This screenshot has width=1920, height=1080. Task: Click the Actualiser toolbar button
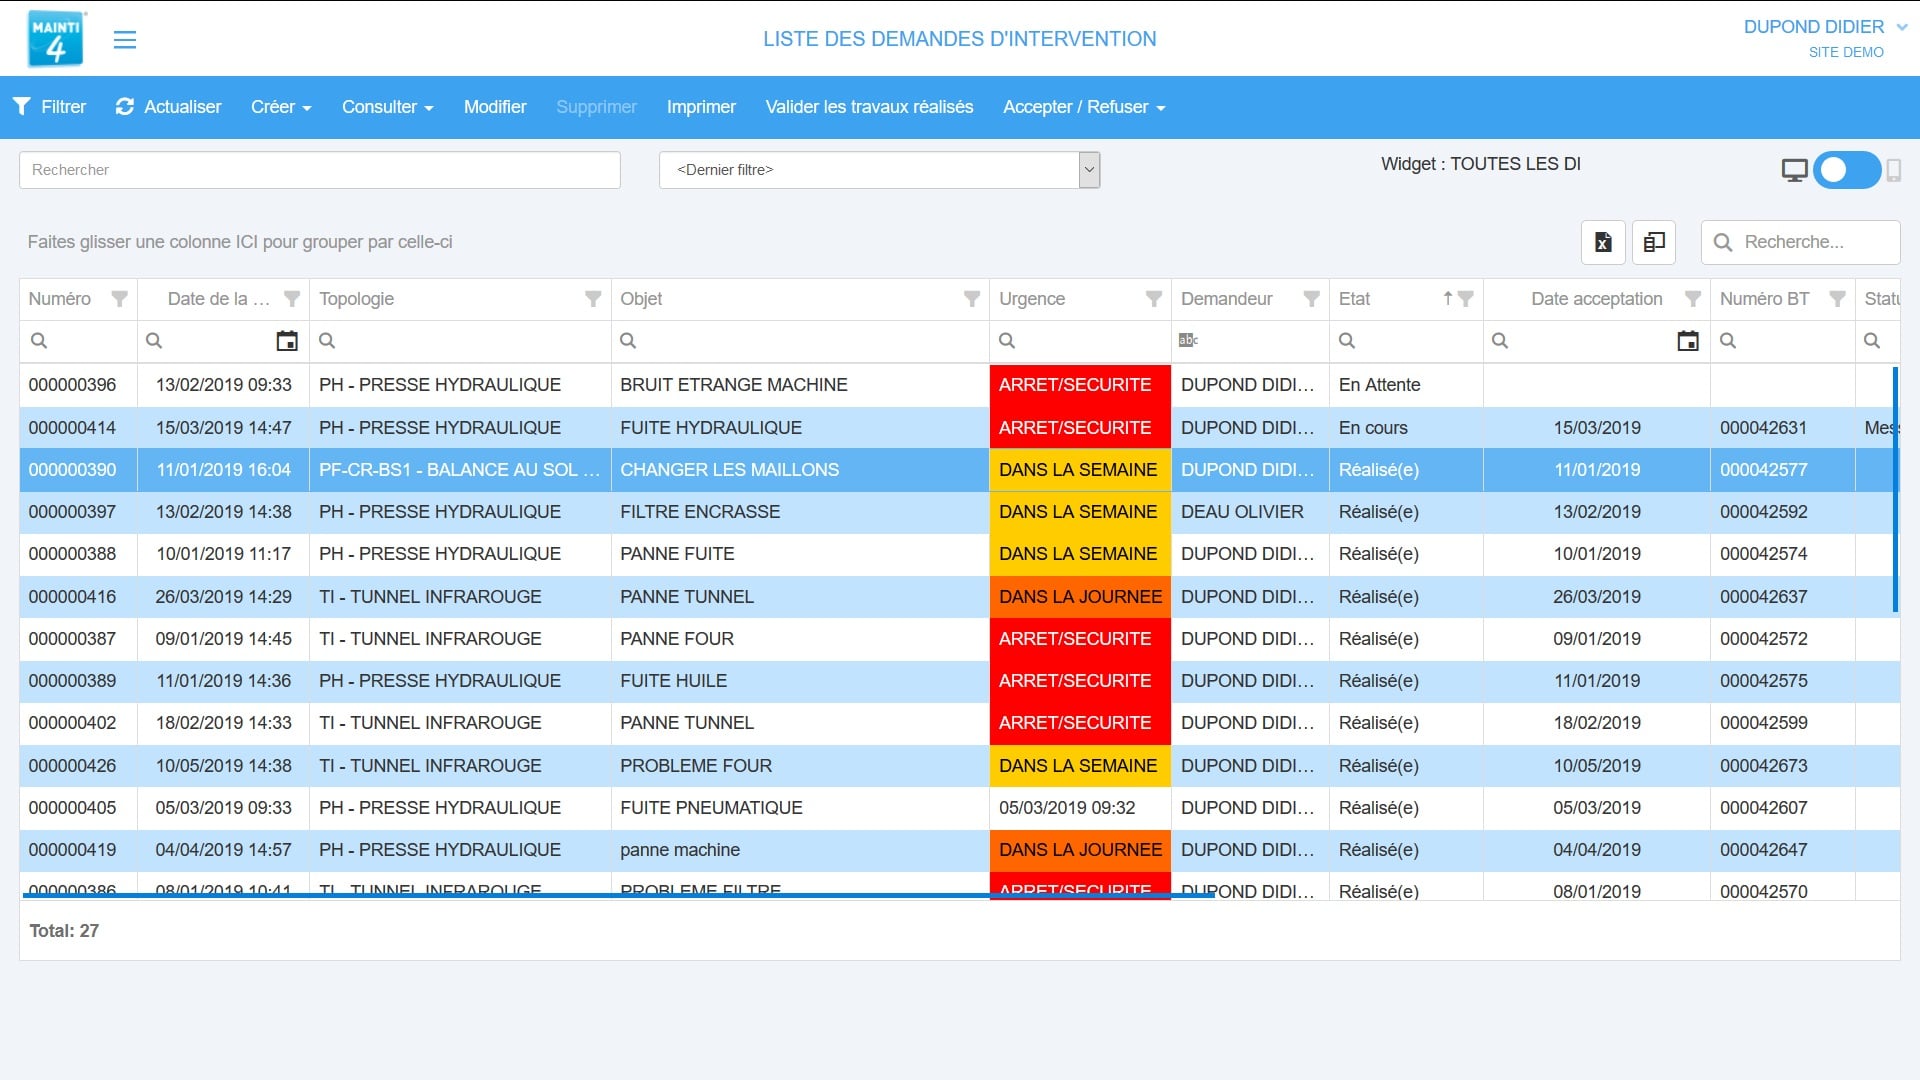tap(168, 107)
